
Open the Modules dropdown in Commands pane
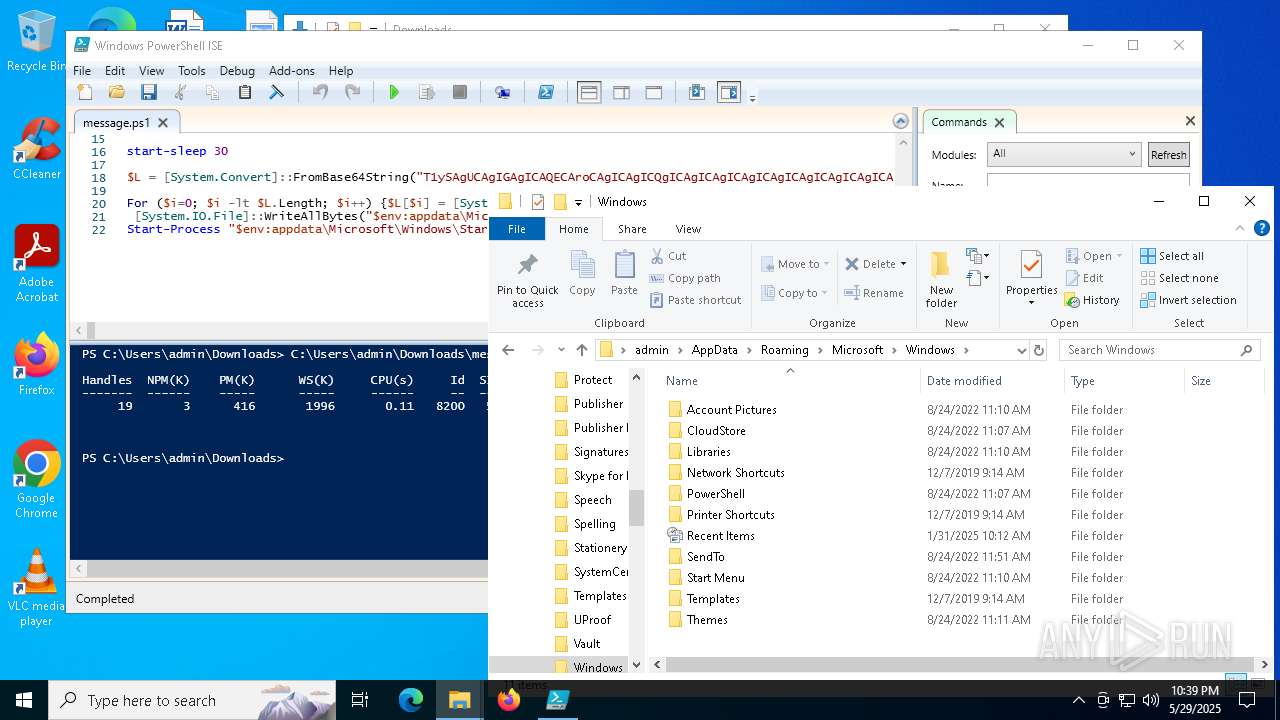(1064, 154)
